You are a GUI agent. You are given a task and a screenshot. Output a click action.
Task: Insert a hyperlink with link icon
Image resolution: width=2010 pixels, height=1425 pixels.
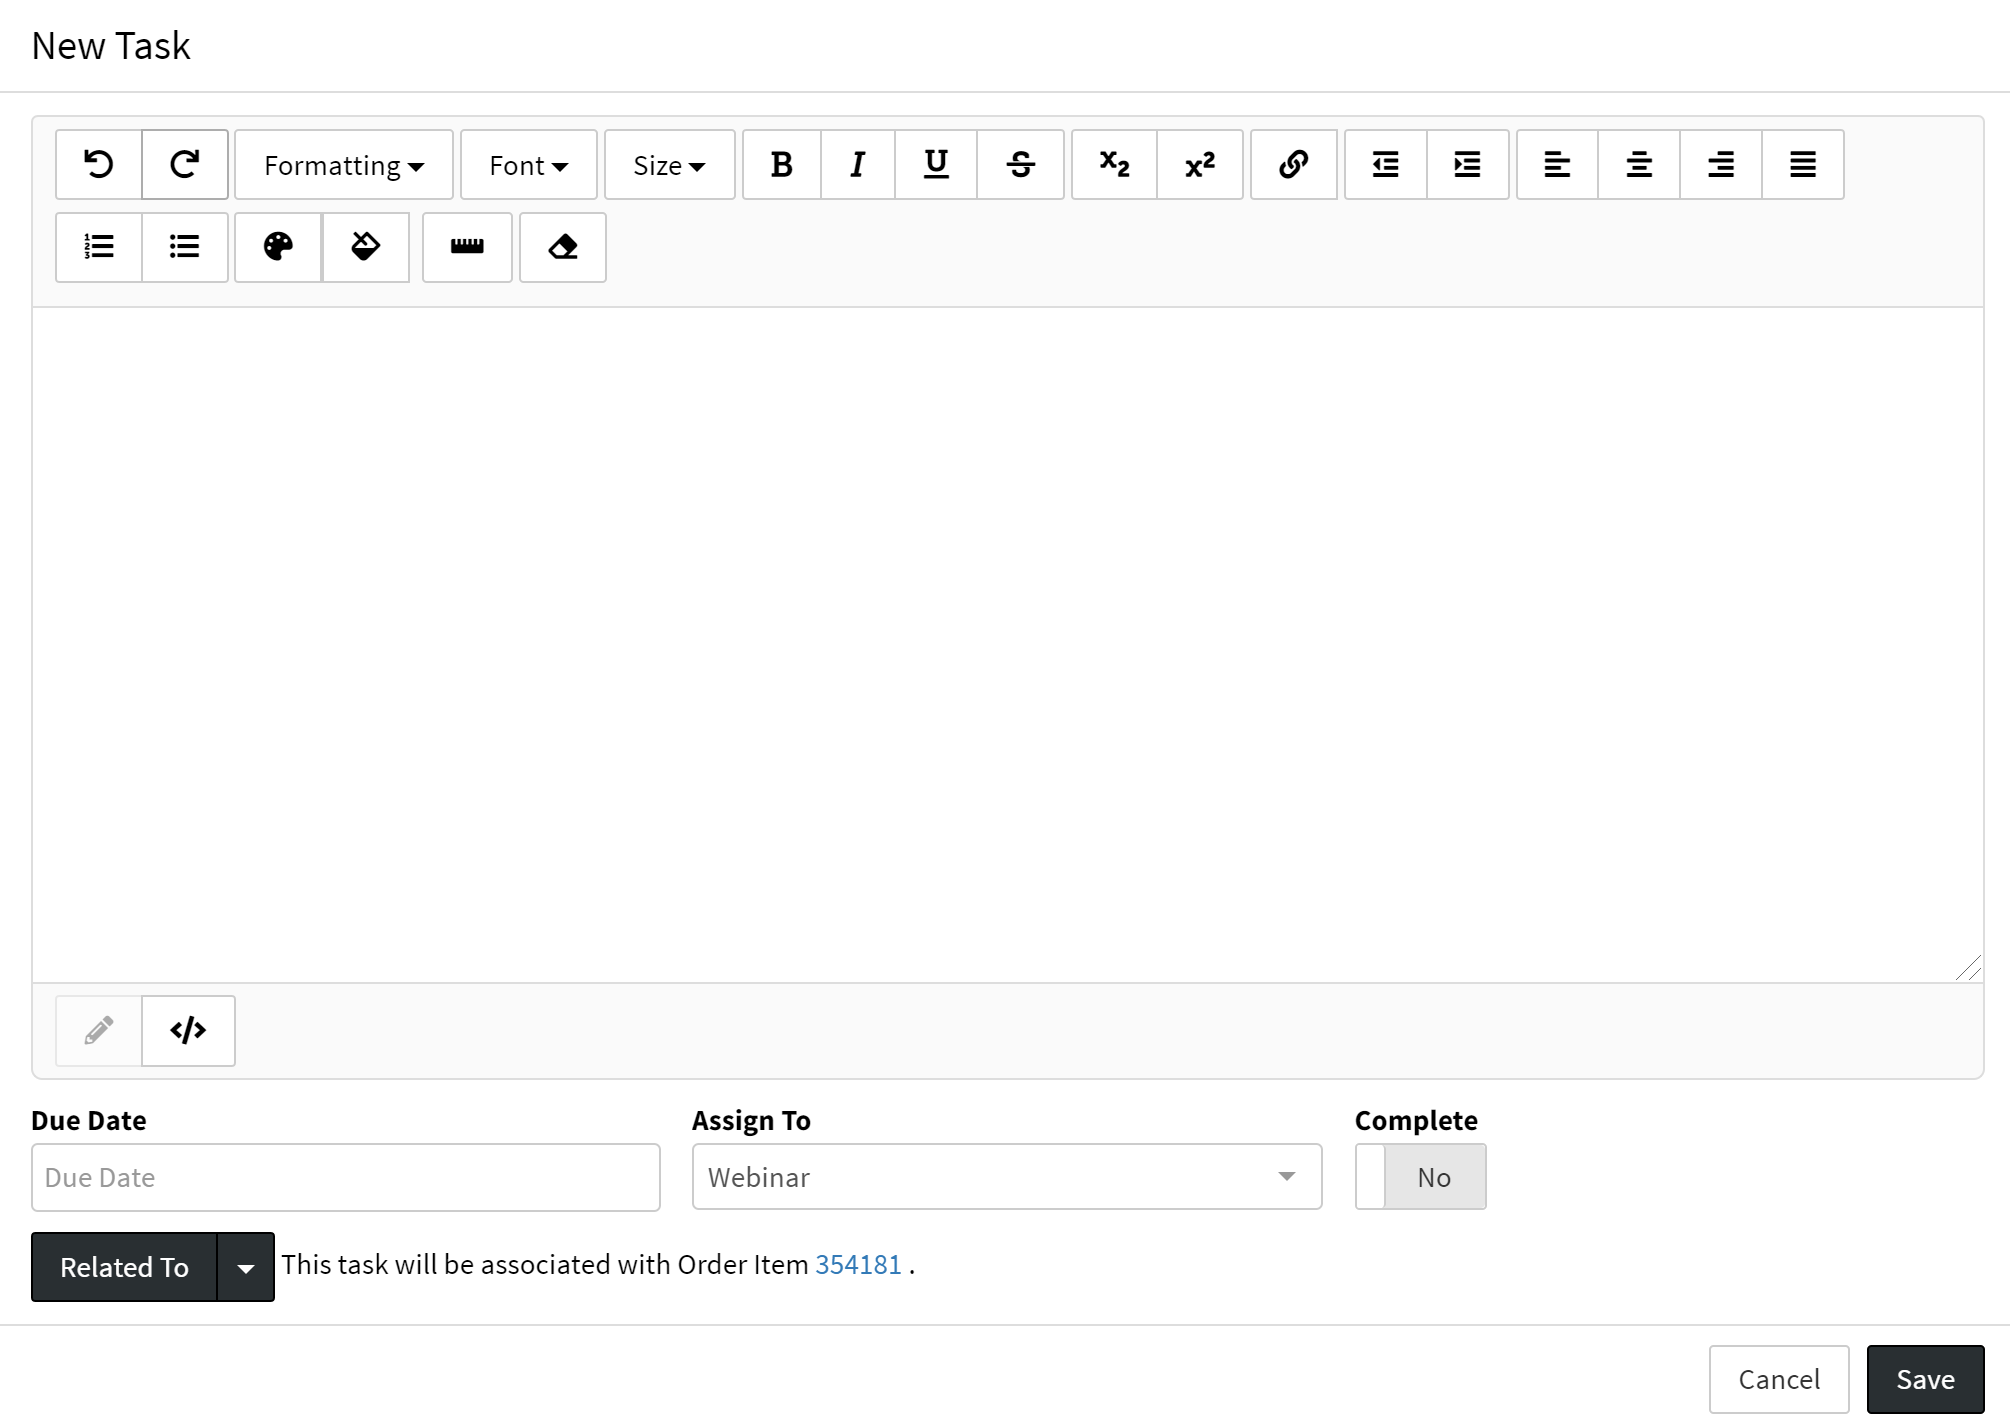pyautogui.click(x=1293, y=164)
